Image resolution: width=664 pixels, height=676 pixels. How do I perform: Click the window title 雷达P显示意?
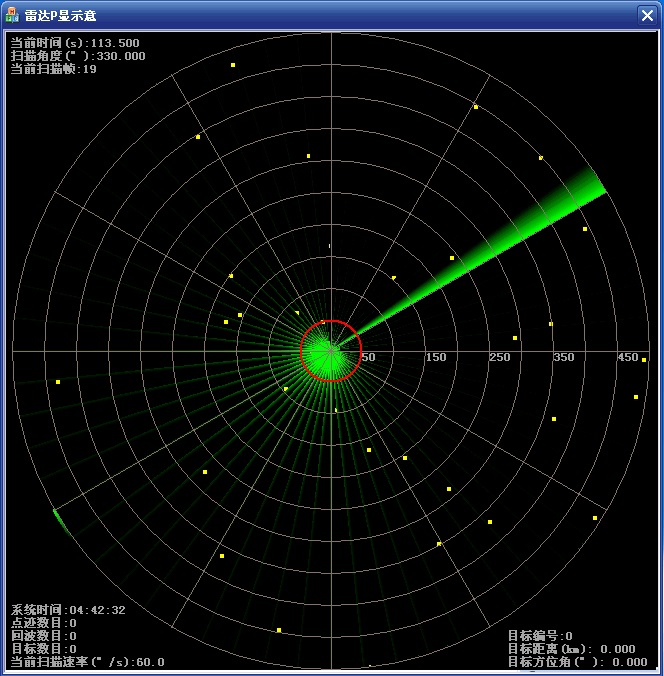60,16
